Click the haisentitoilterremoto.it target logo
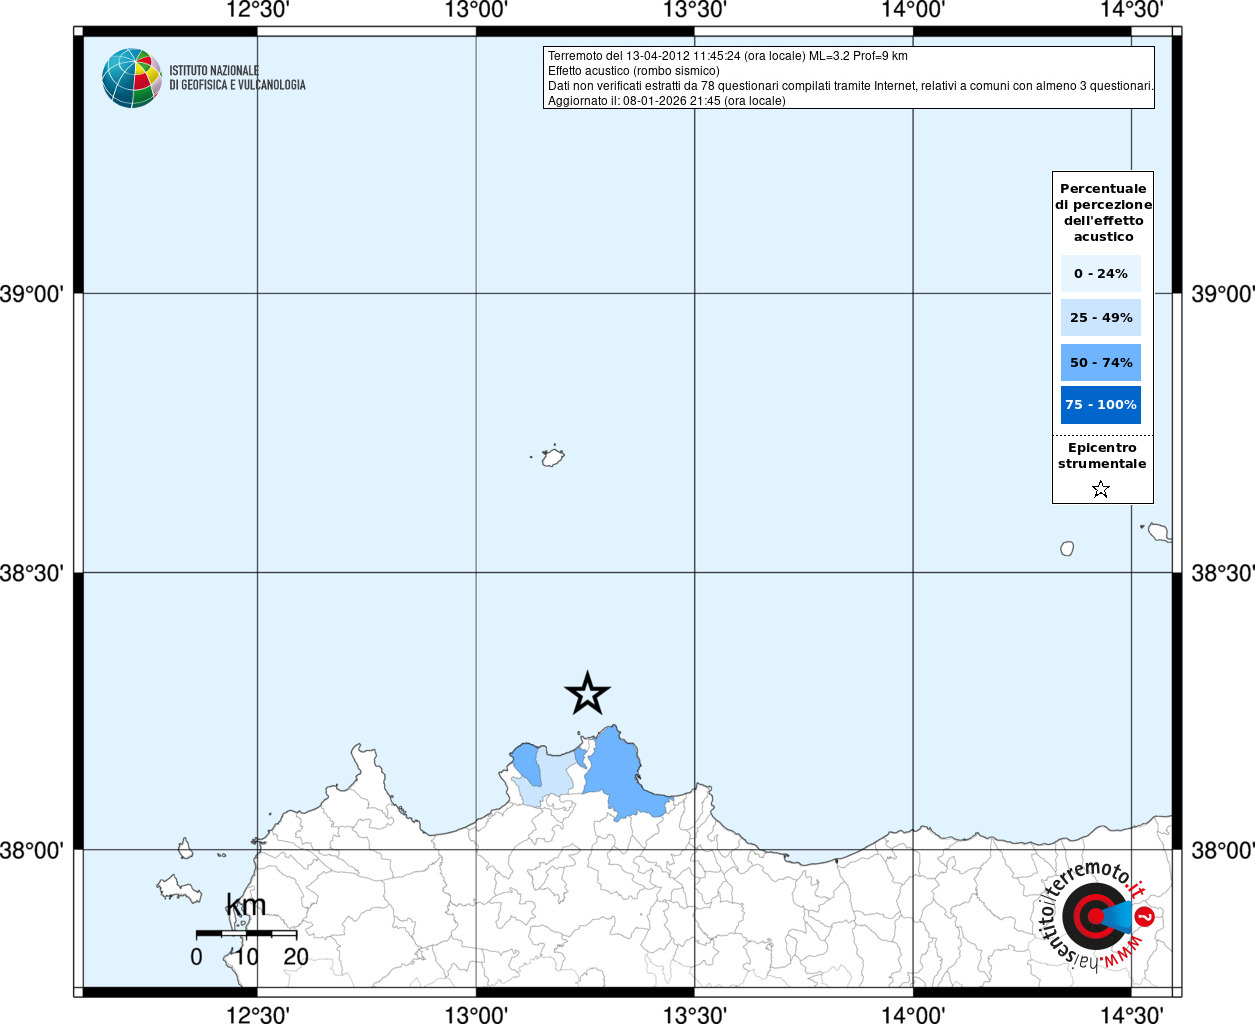The height and width of the screenshot is (1024, 1255). (1098, 914)
